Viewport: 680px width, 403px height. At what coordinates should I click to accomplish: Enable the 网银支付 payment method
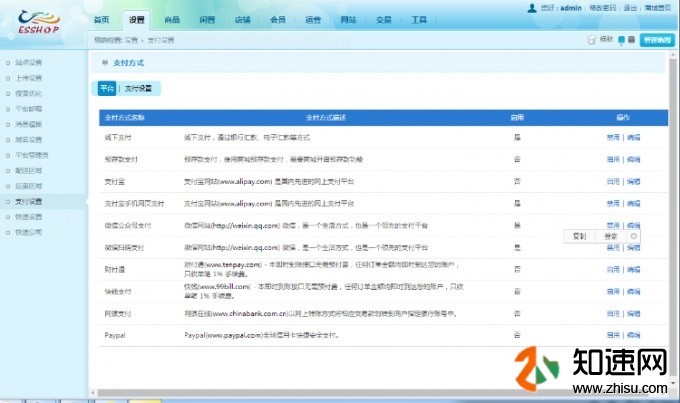[613, 313]
